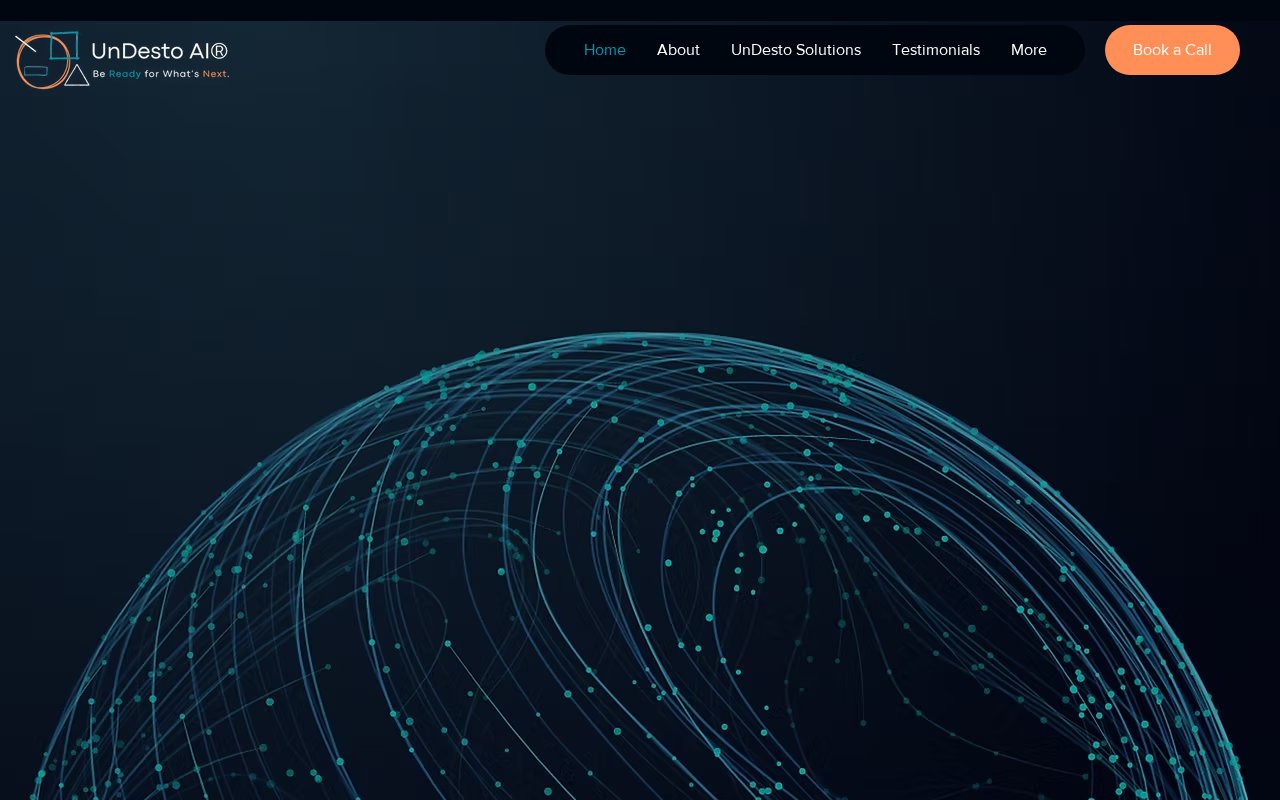Expand the More navigation menu
The height and width of the screenshot is (800, 1280).
pos(1029,50)
